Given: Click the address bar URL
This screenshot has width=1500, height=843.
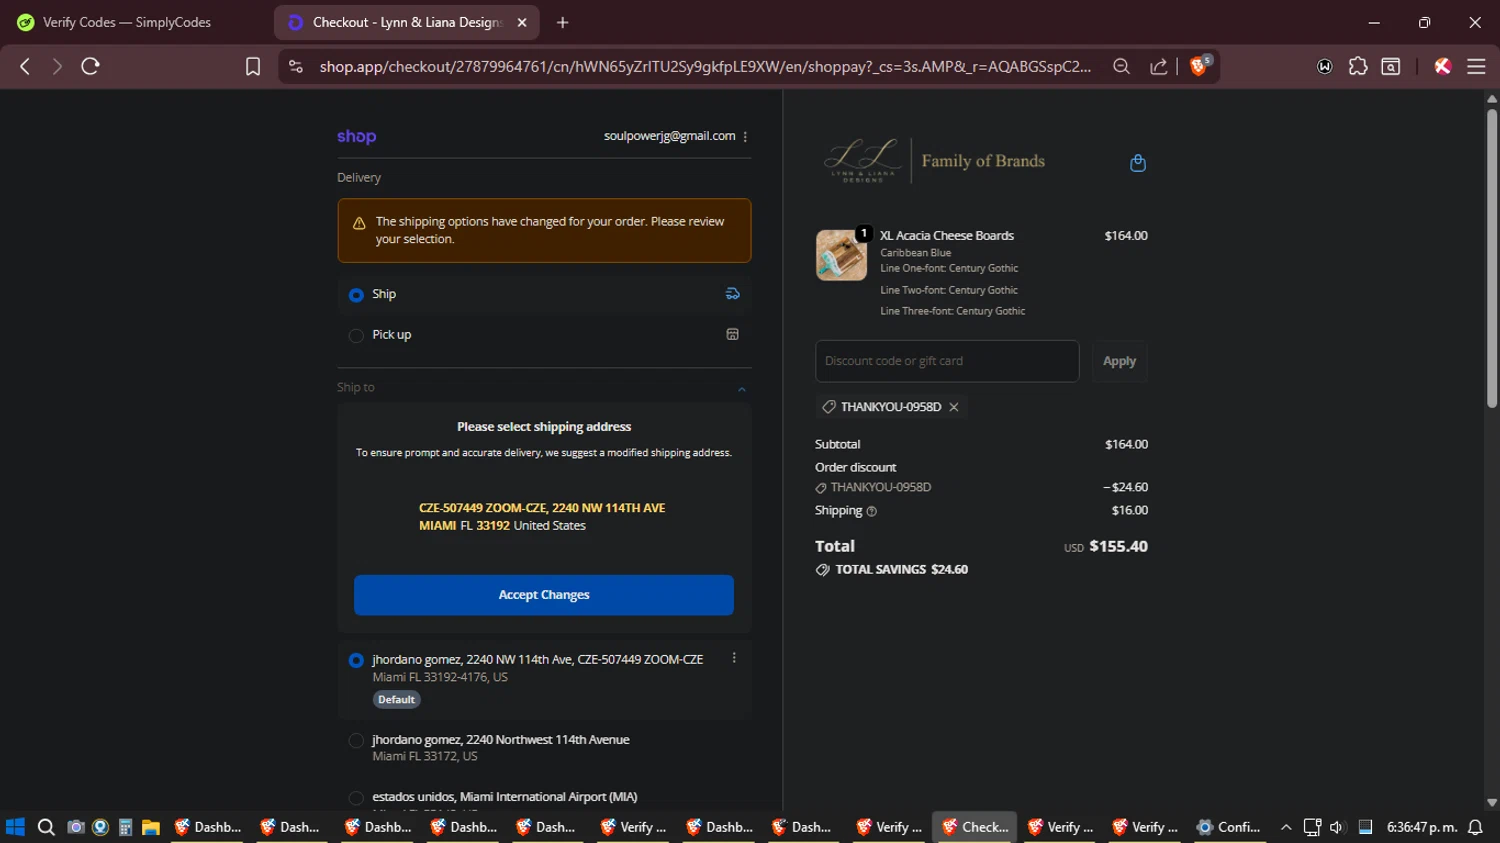Looking at the screenshot, I should (x=705, y=66).
